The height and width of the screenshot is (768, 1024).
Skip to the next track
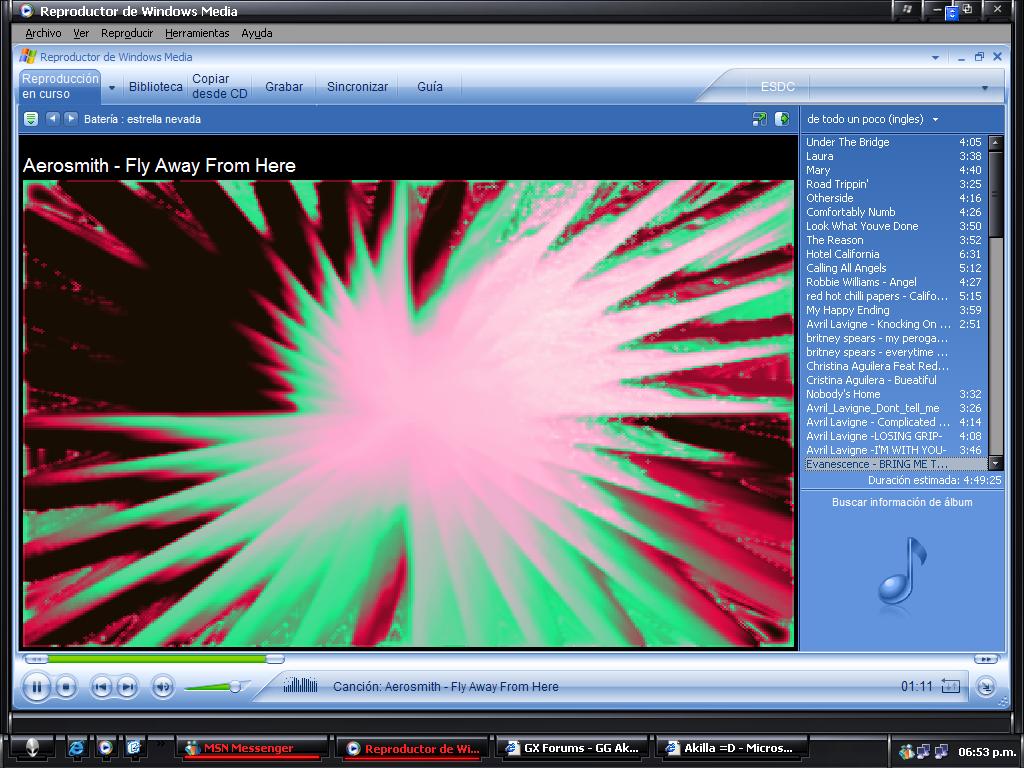tap(127, 687)
